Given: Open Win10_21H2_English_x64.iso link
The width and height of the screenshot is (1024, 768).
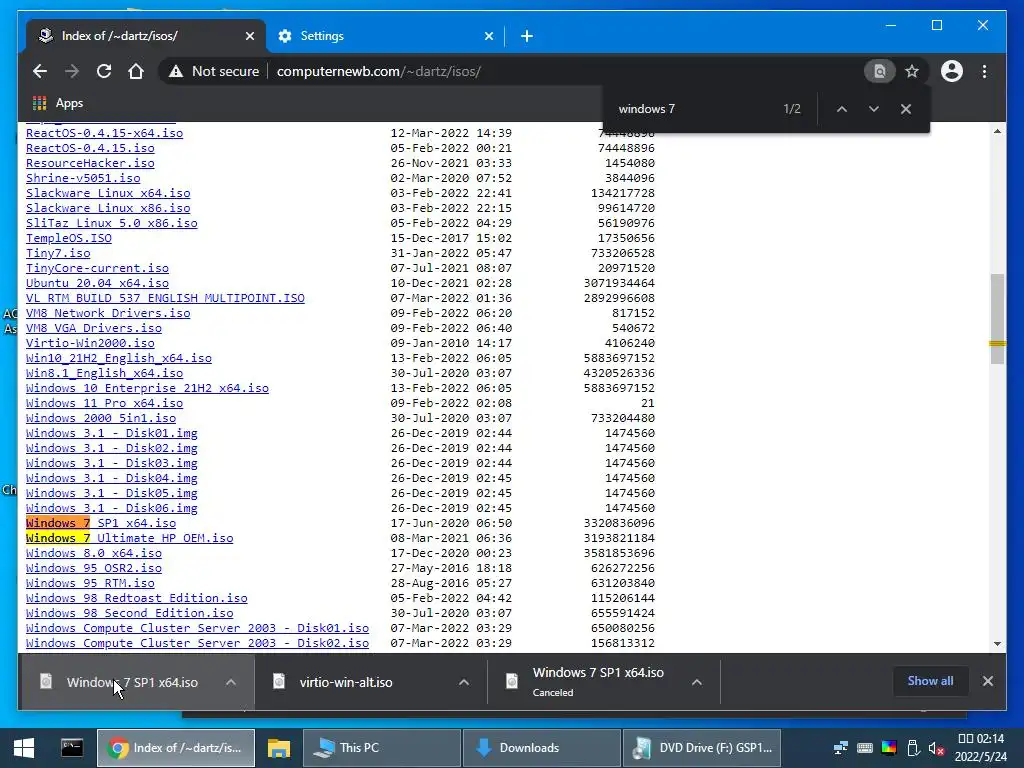Looking at the screenshot, I should coord(119,359).
